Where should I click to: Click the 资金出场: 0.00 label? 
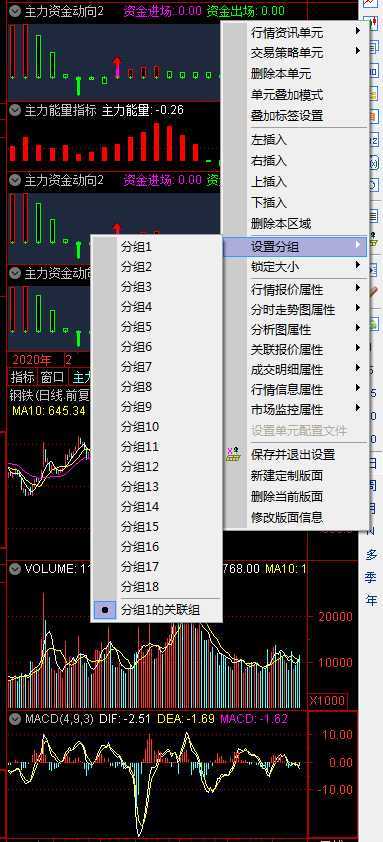point(245,11)
